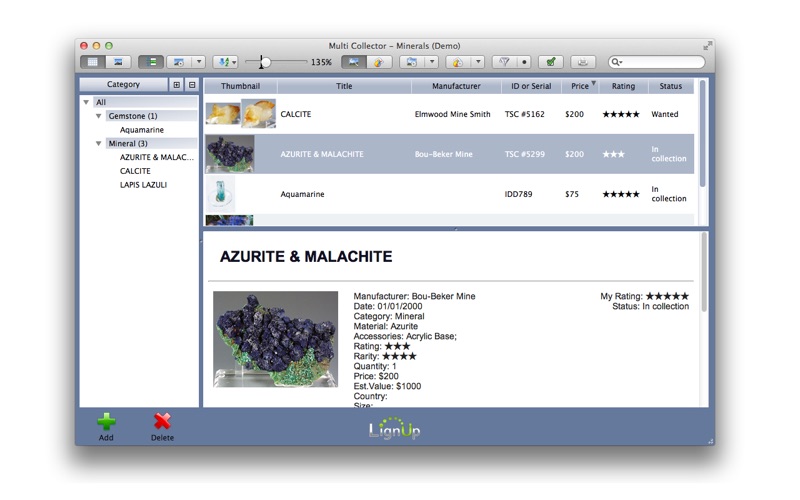Click TSC #5299 serial cell
800x500 pixels.
coord(524,154)
